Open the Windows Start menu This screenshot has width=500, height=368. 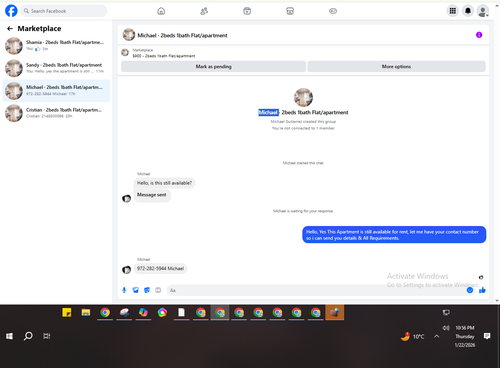coord(9,336)
